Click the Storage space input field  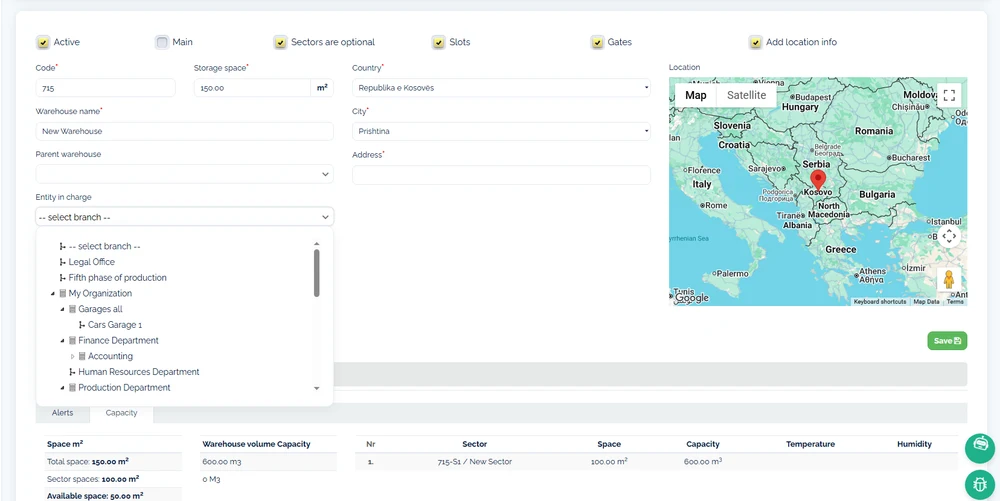pos(253,88)
